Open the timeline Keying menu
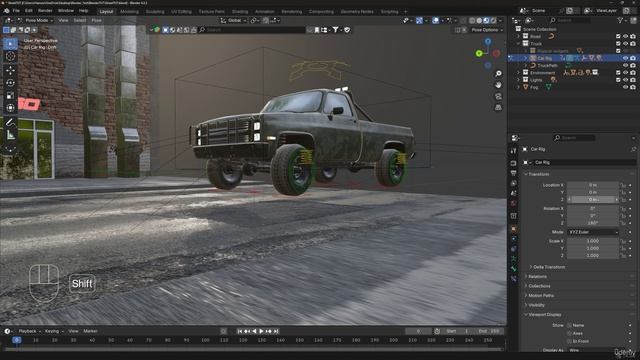 click(x=54, y=331)
